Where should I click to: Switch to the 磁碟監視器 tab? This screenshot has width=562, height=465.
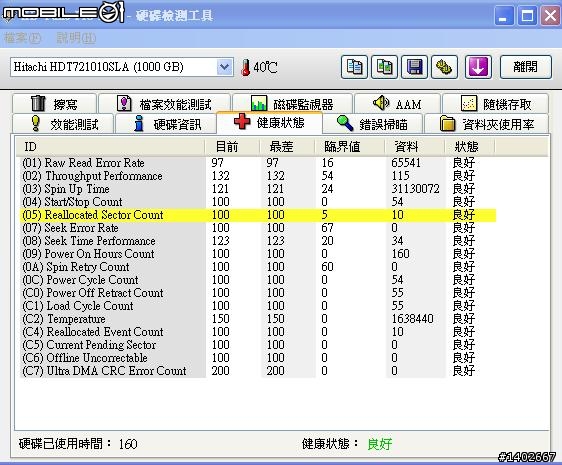point(292,104)
